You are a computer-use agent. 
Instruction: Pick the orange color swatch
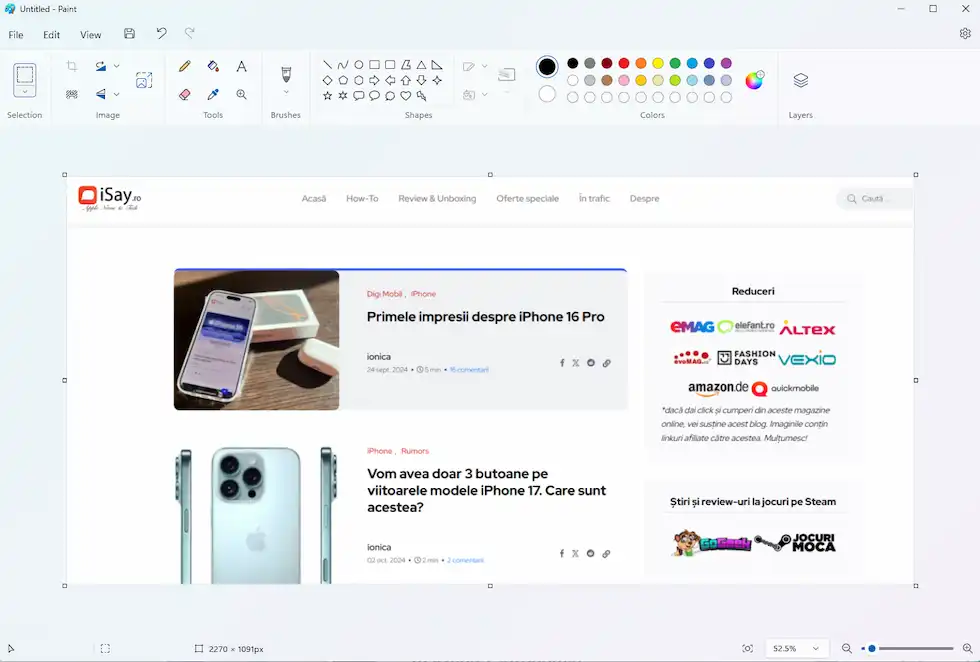pos(641,63)
